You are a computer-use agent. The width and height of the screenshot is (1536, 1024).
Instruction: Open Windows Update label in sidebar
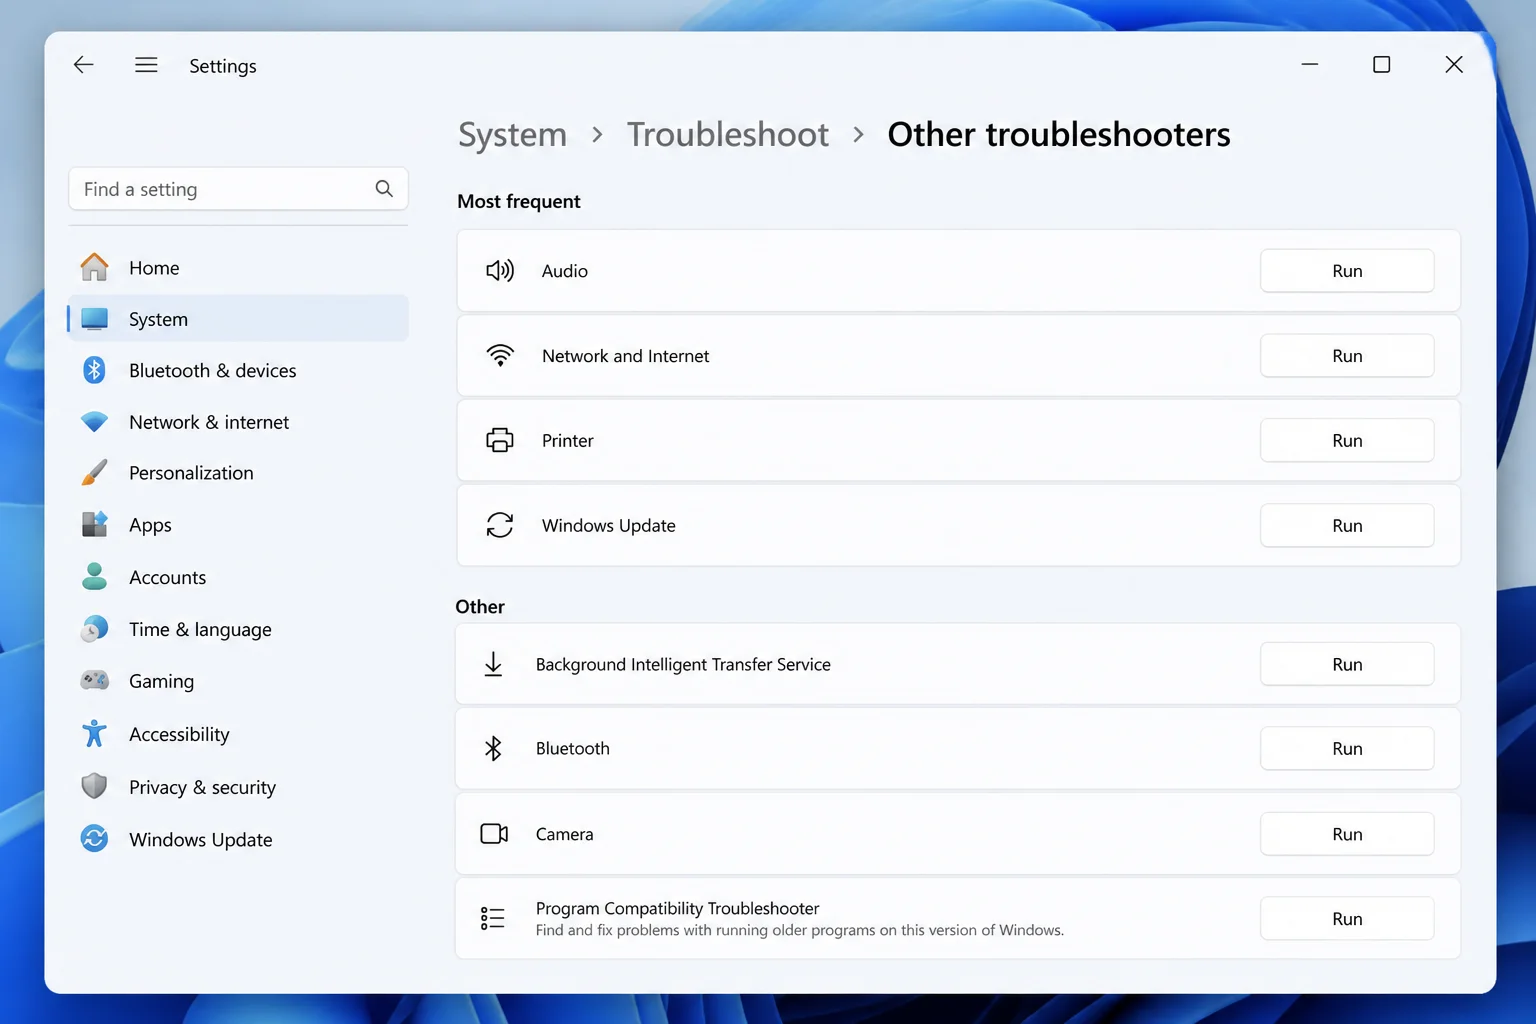[200, 840]
